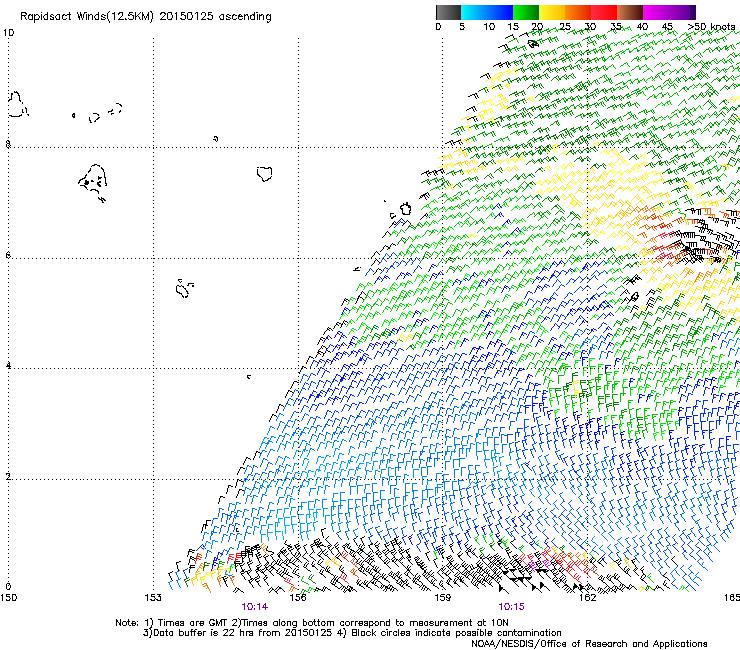Click the NOAA/NESDIS credit text
Viewport: 740px width, 650px height.
click(589, 644)
